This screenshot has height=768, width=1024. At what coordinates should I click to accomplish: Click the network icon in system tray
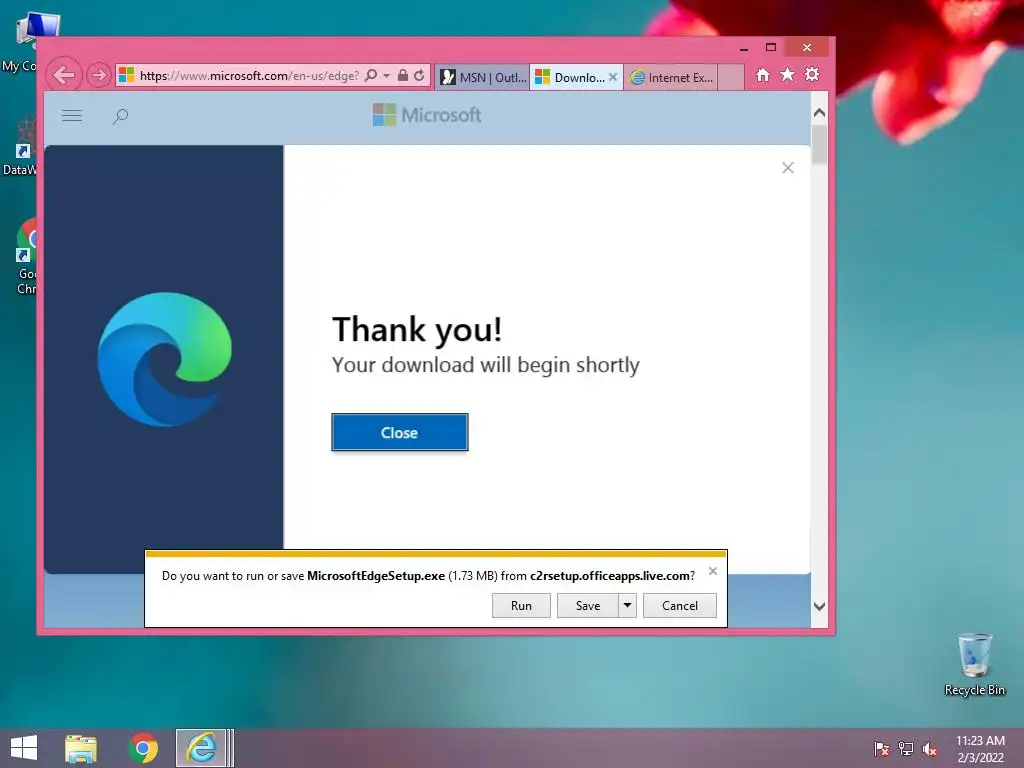906,748
